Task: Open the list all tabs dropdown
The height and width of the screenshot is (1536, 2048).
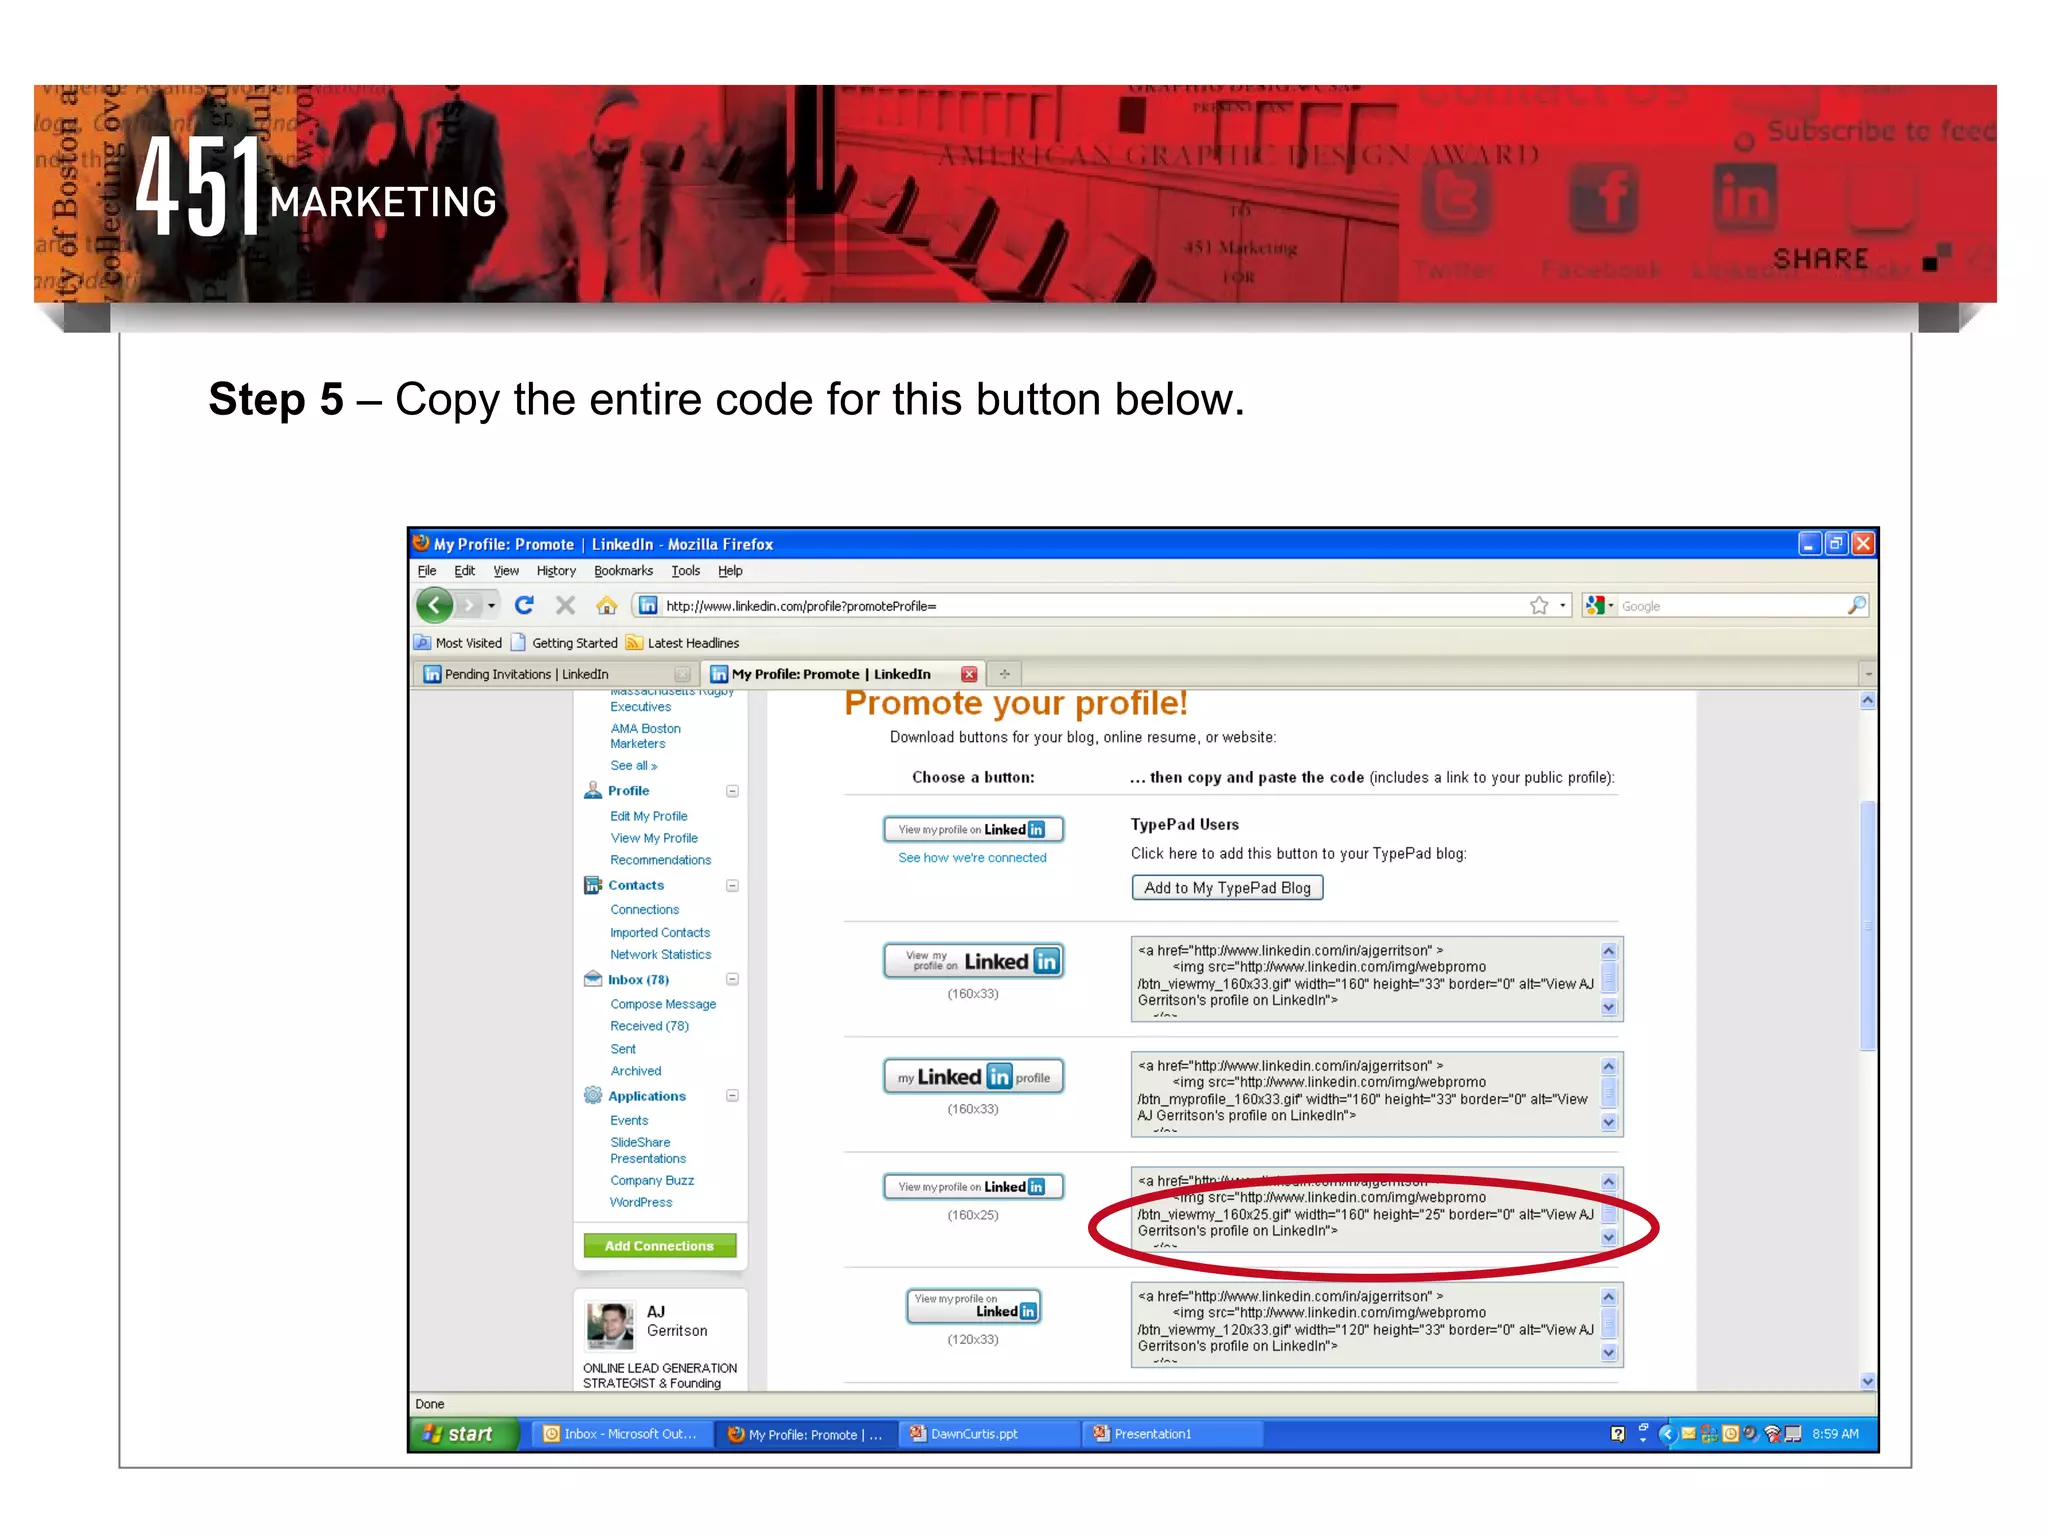Action: click(1867, 674)
